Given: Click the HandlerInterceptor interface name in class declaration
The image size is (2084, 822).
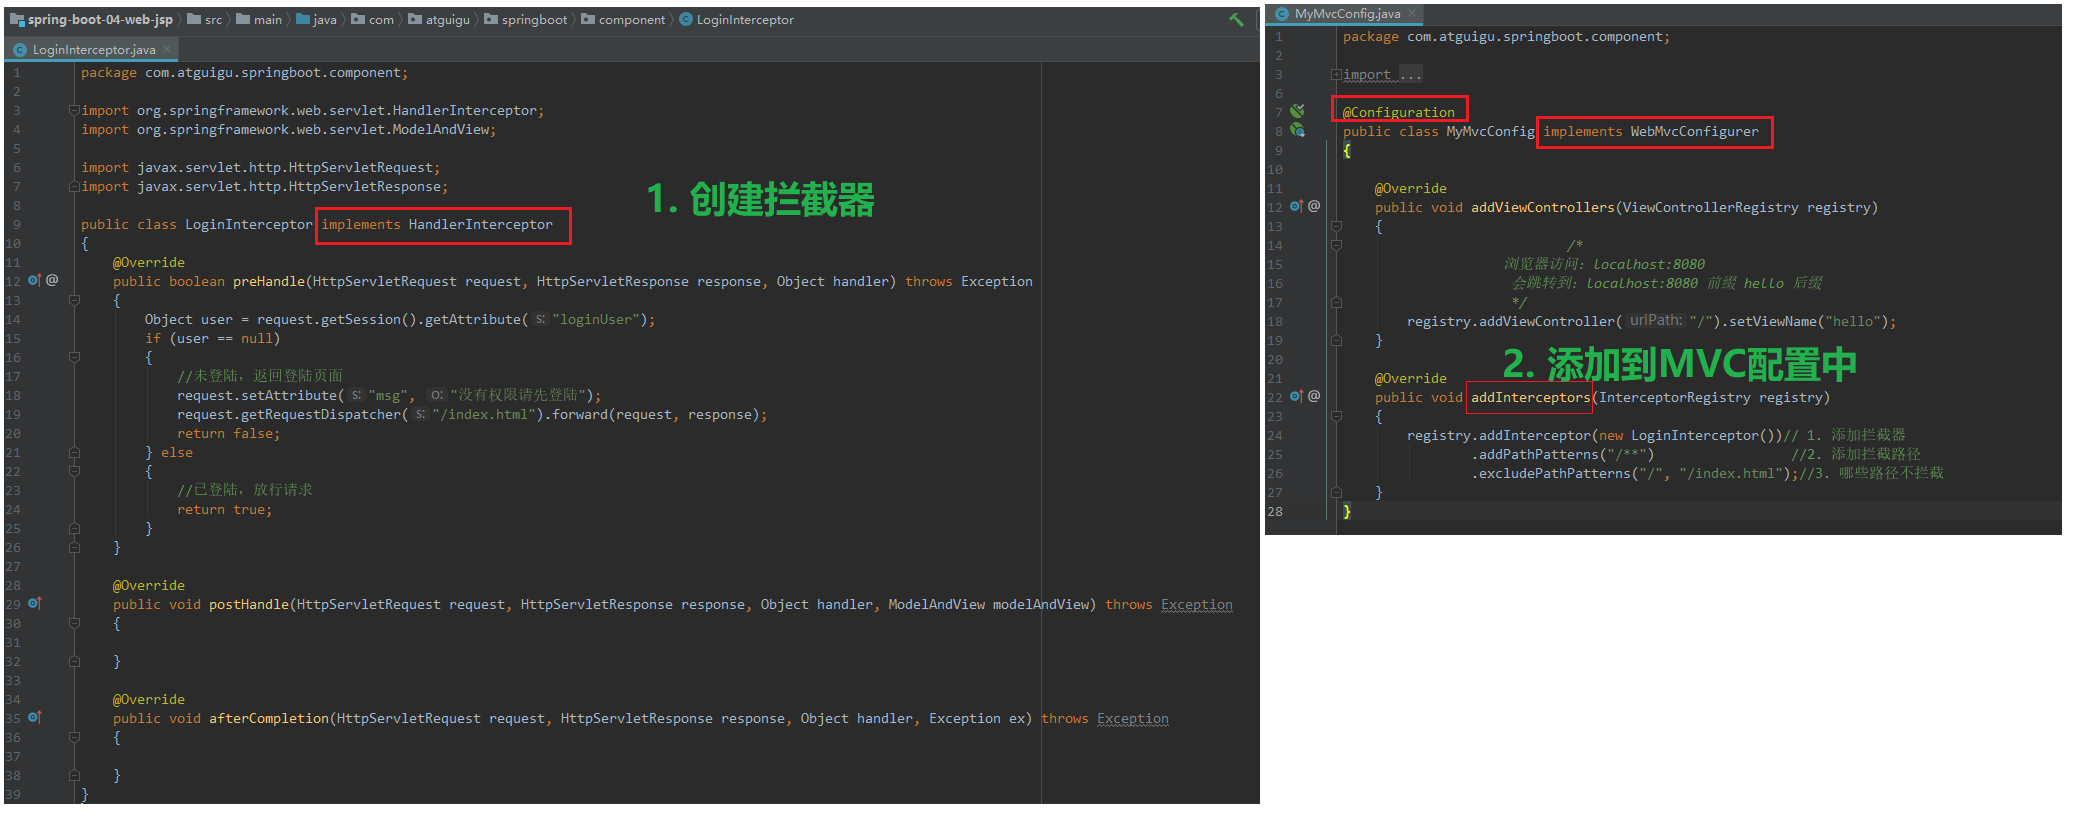Looking at the screenshot, I should click(x=480, y=224).
